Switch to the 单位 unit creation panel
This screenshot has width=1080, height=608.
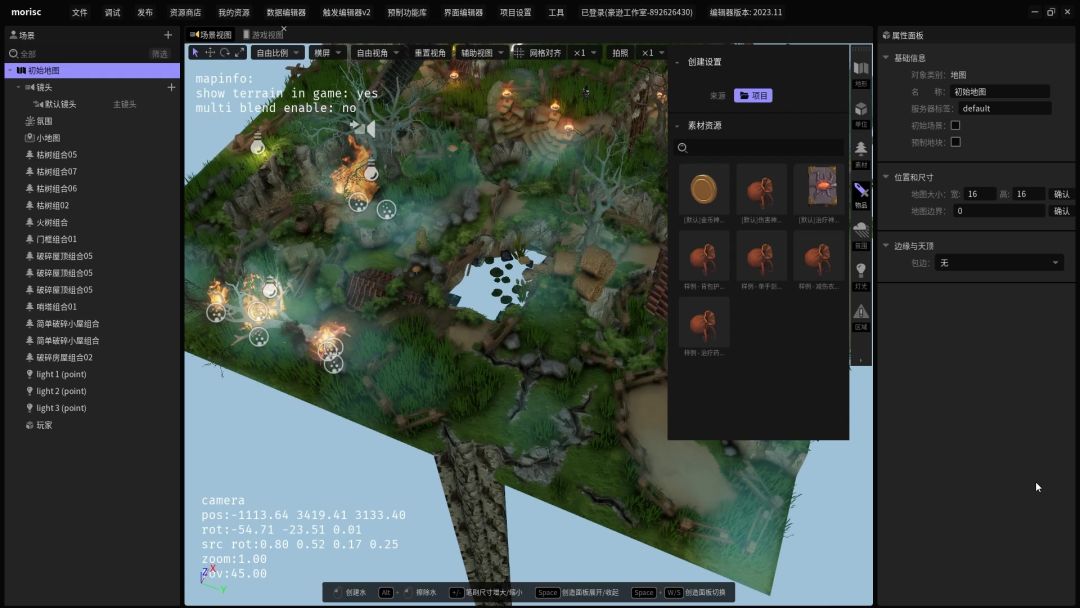[x=860, y=113]
